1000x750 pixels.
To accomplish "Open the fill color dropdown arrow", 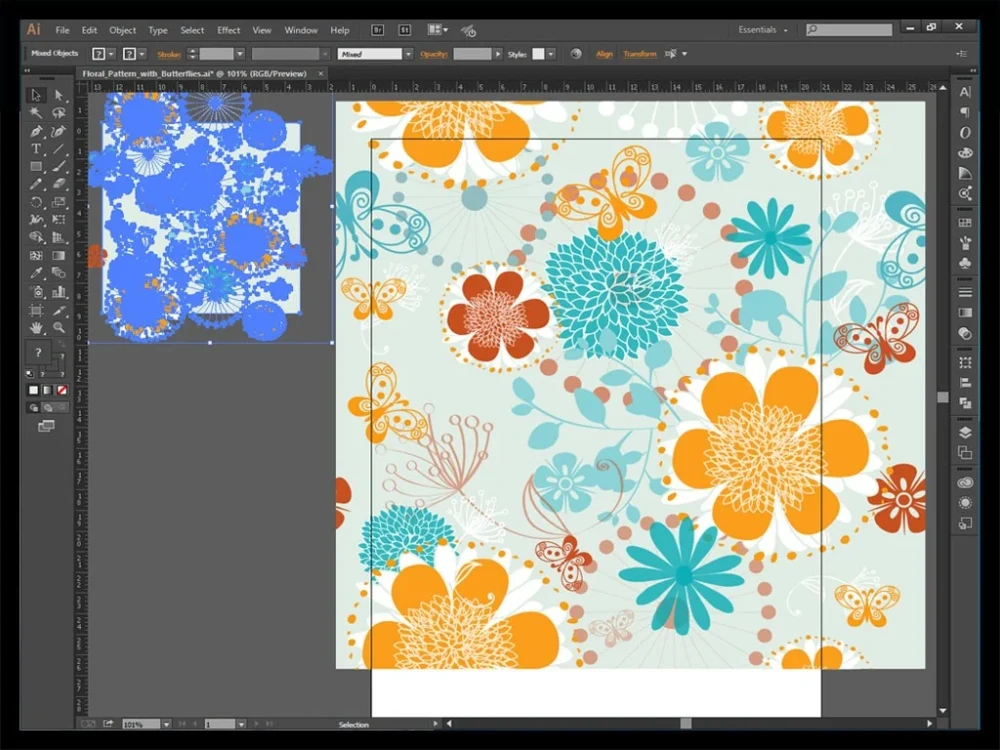I will (x=112, y=54).
